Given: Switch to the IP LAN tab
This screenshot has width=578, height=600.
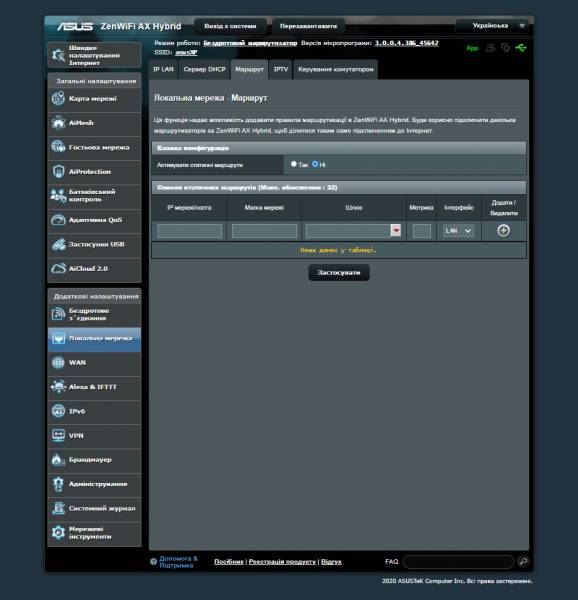Looking at the screenshot, I should [163, 69].
